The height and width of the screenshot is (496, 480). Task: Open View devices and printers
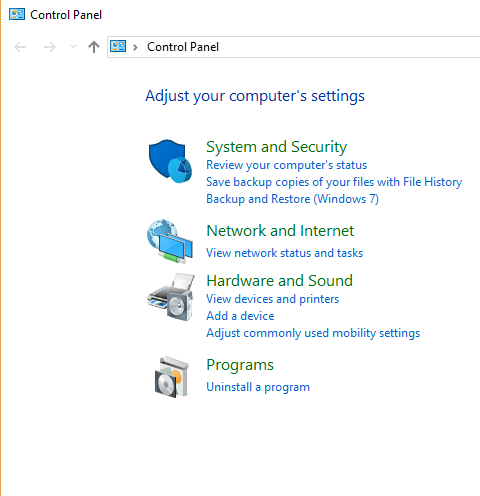click(272, 299)
